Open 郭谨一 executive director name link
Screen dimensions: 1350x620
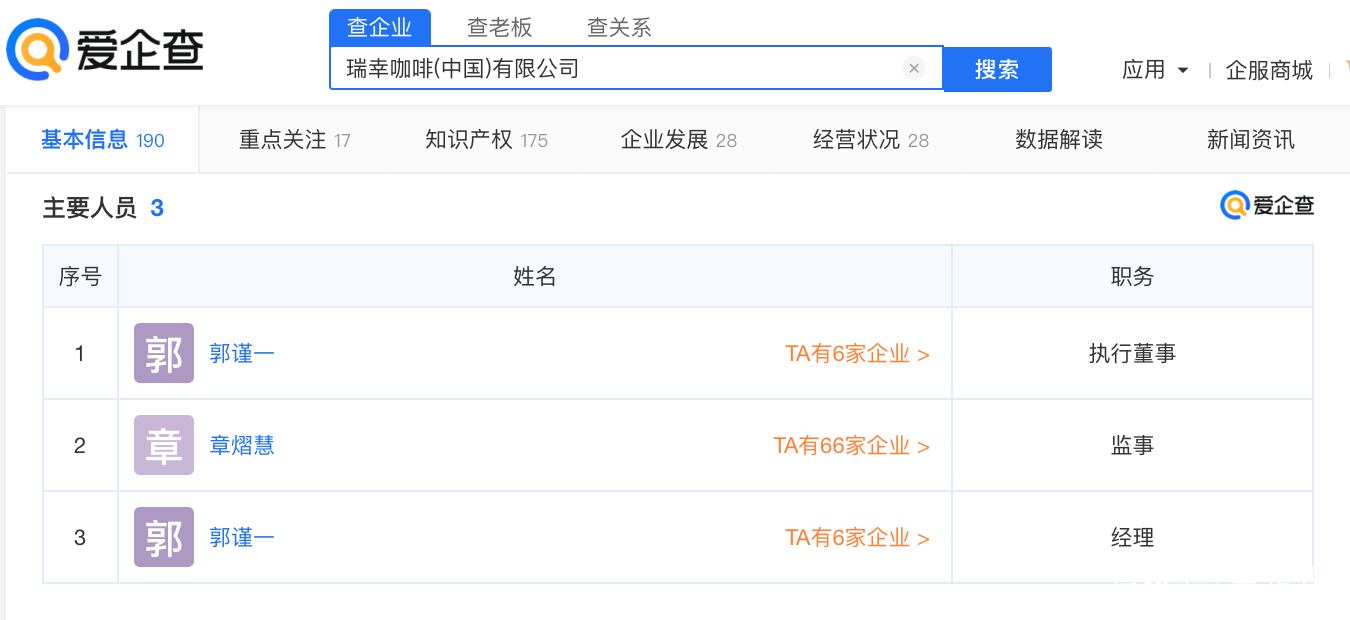[242, 353]
